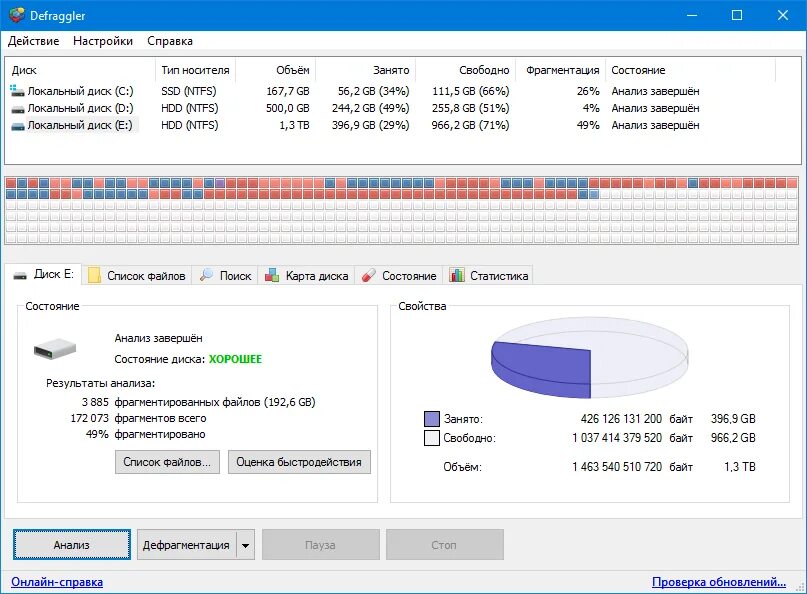Expand the Дефрагментация dropdown arrow
The image size is (807, 594).
point(245,545)
